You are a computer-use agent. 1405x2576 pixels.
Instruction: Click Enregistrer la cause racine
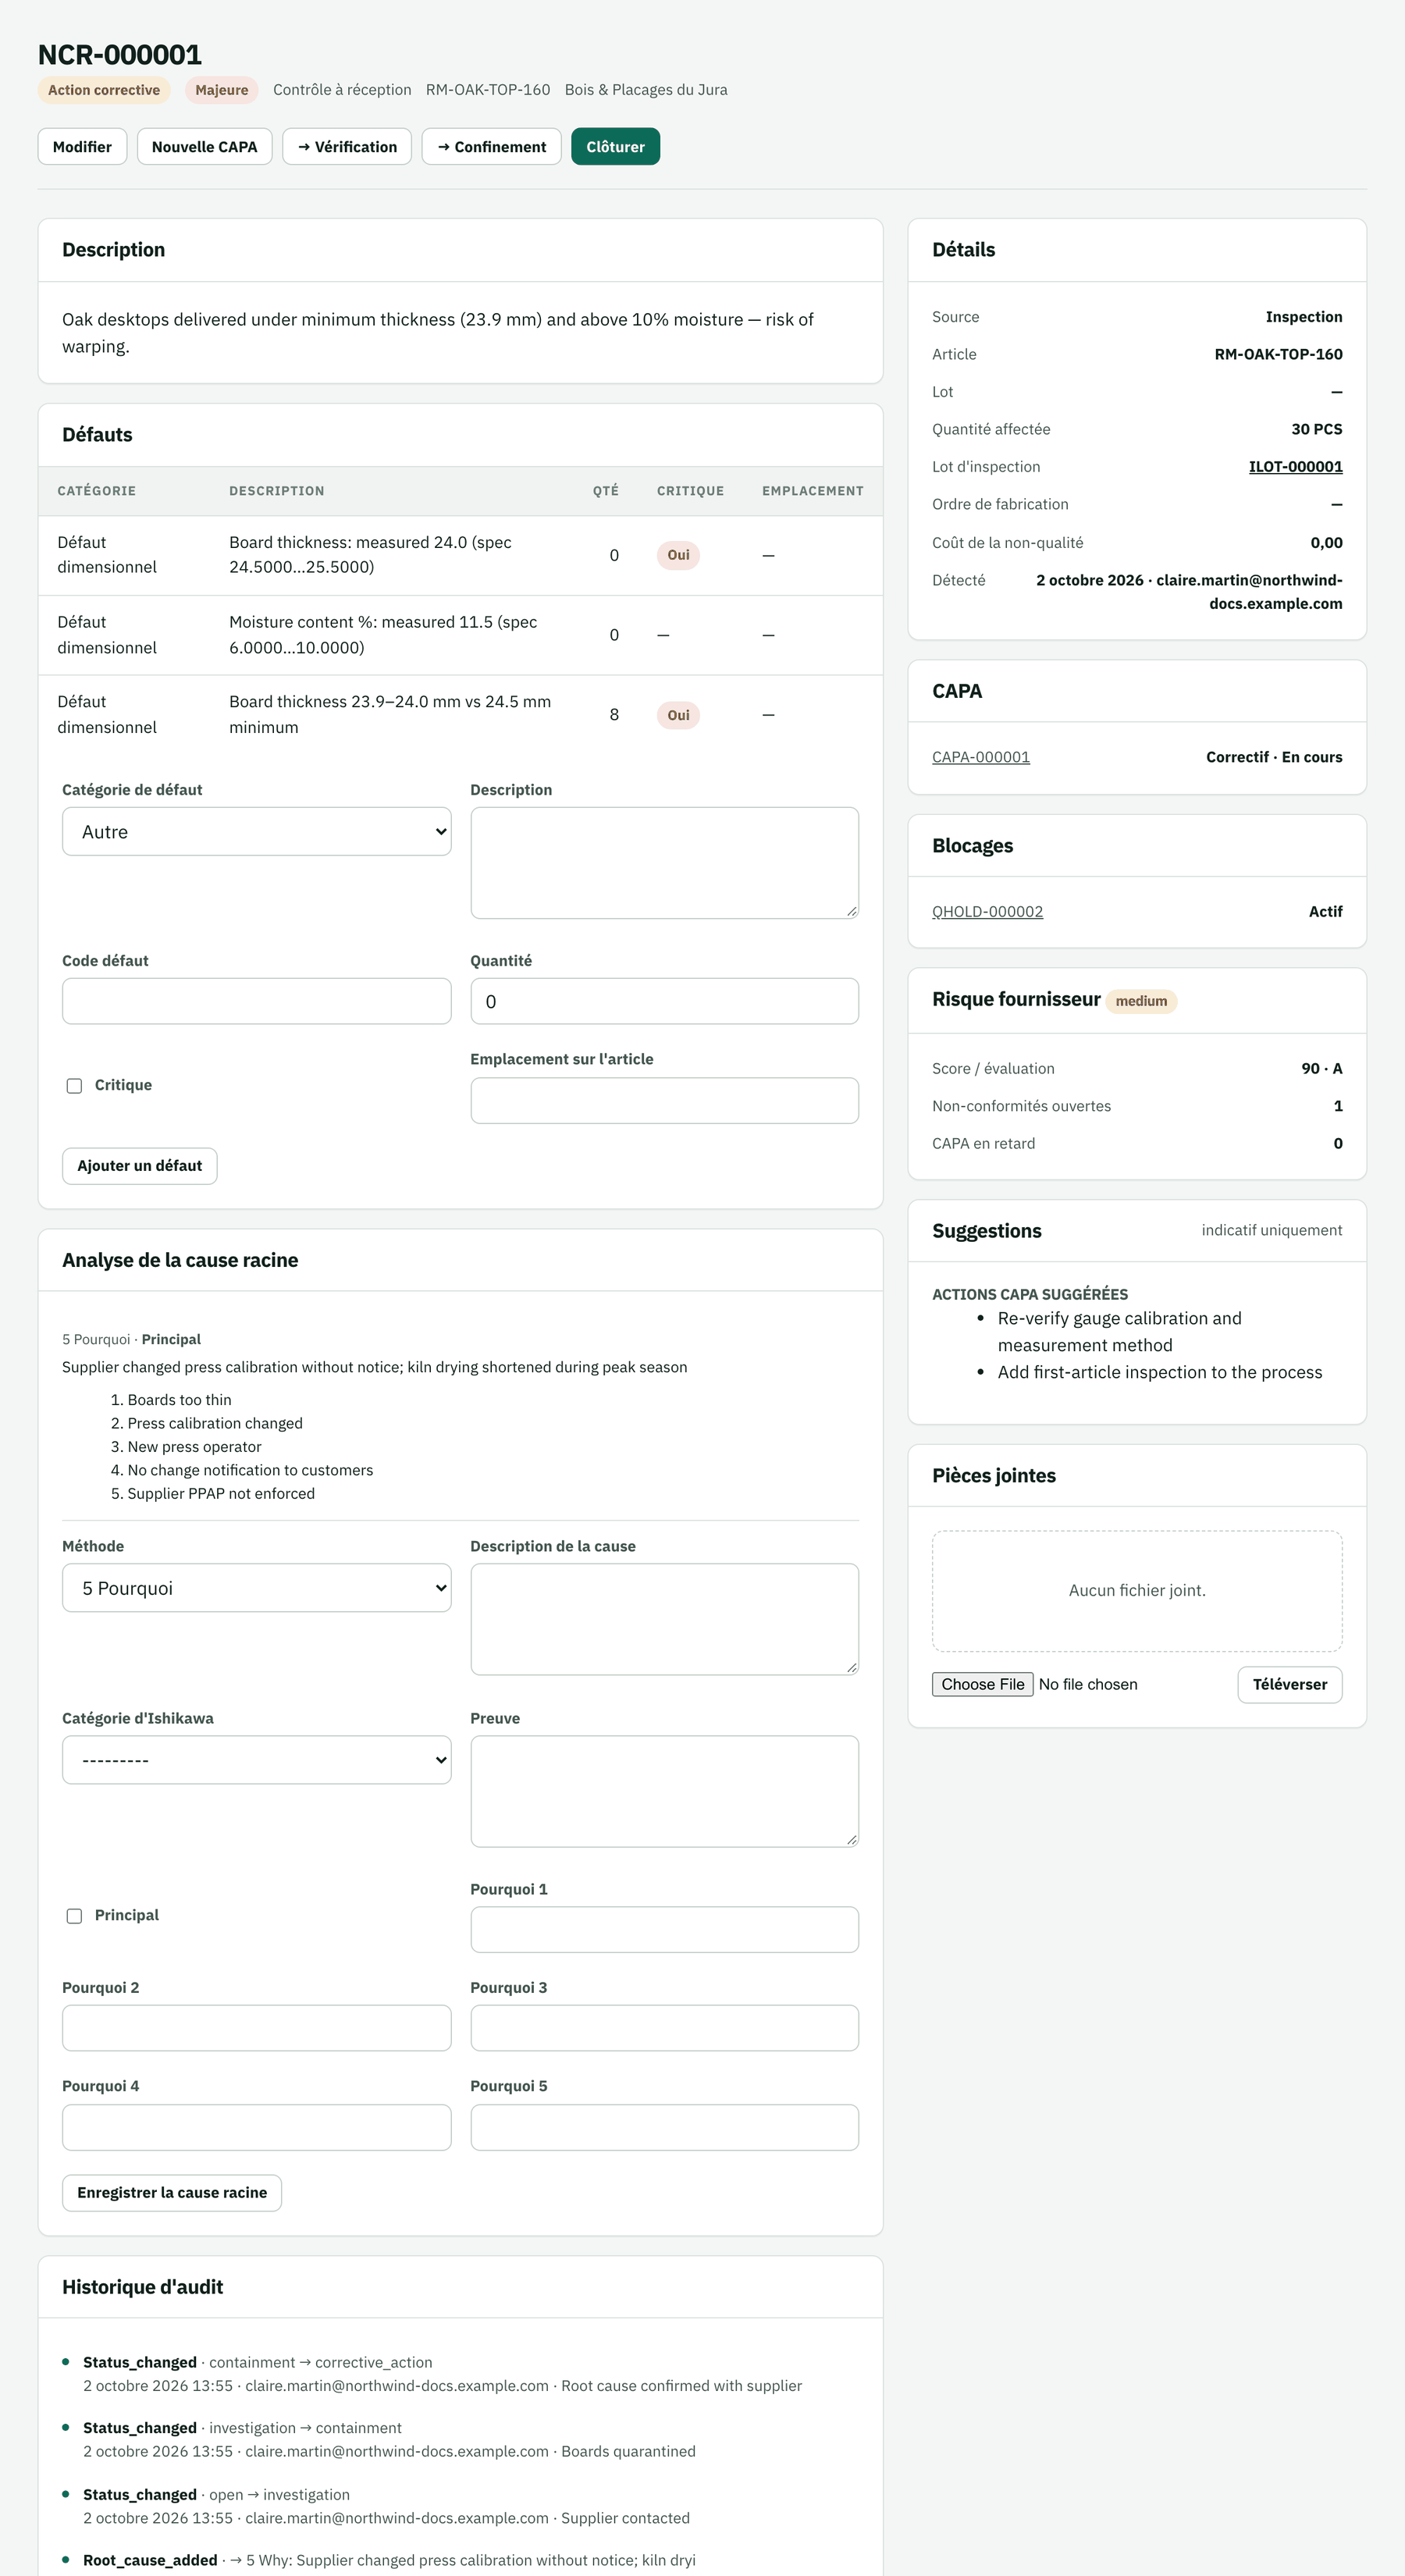171,2193
